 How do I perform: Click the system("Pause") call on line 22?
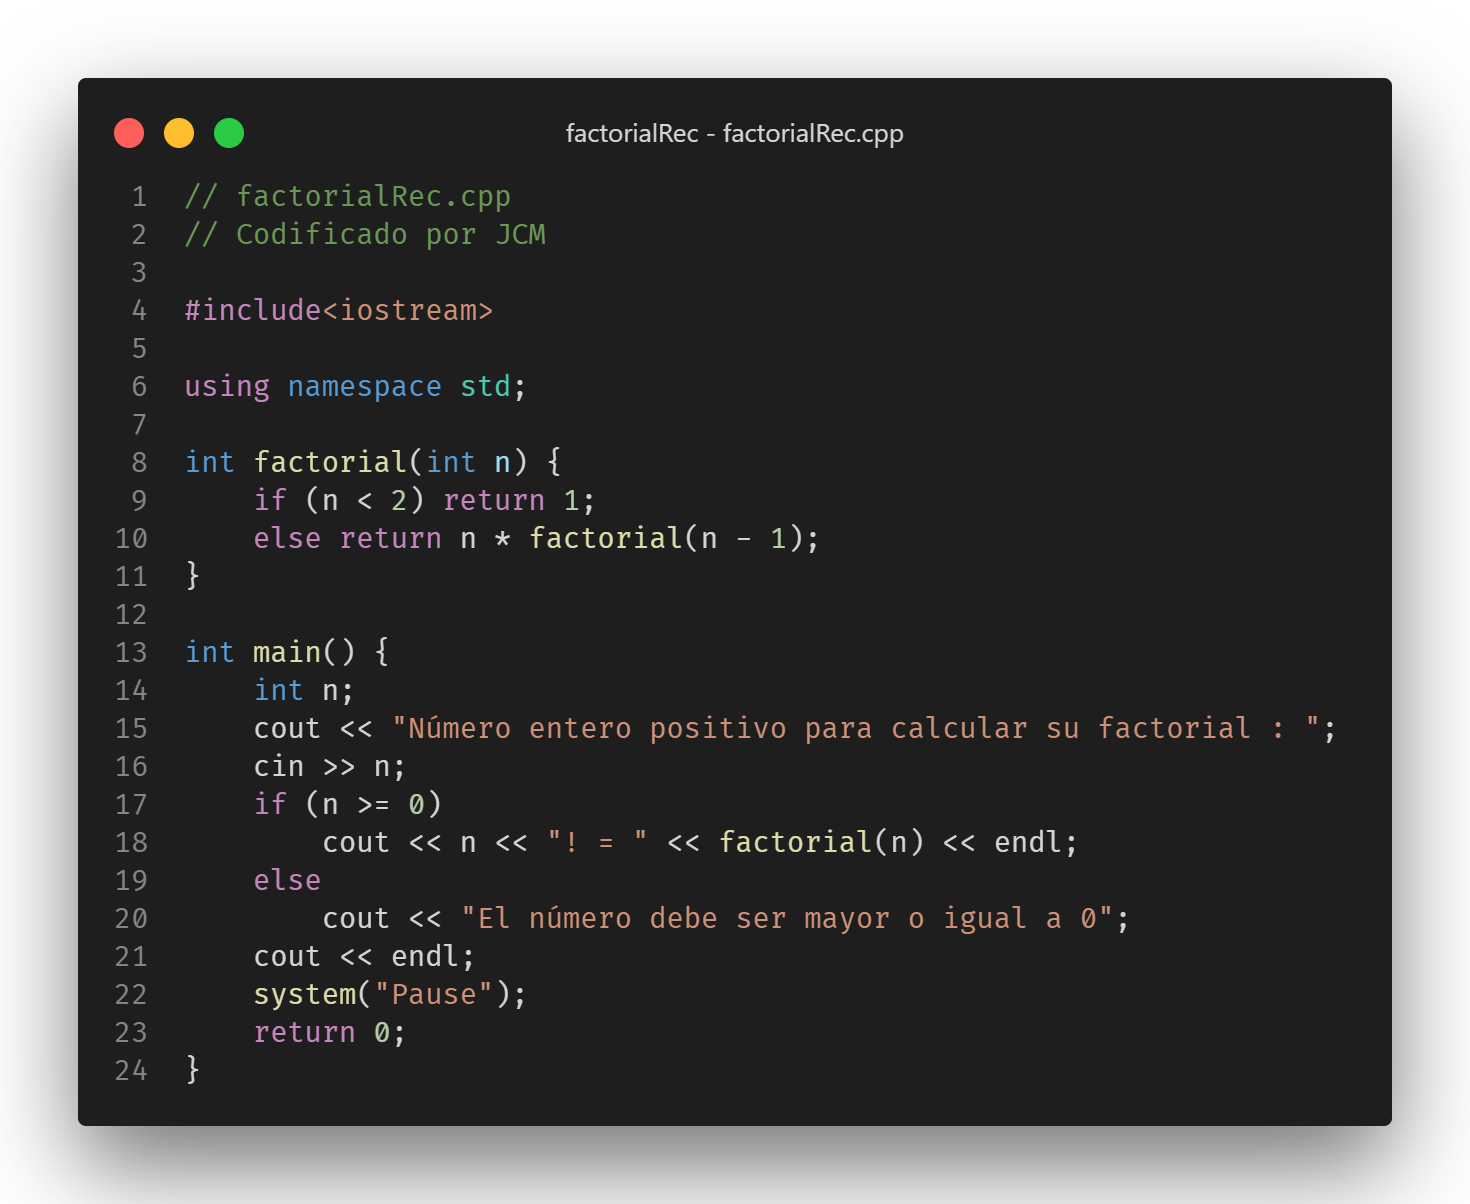pyautogui.click(x=390, y=994)
